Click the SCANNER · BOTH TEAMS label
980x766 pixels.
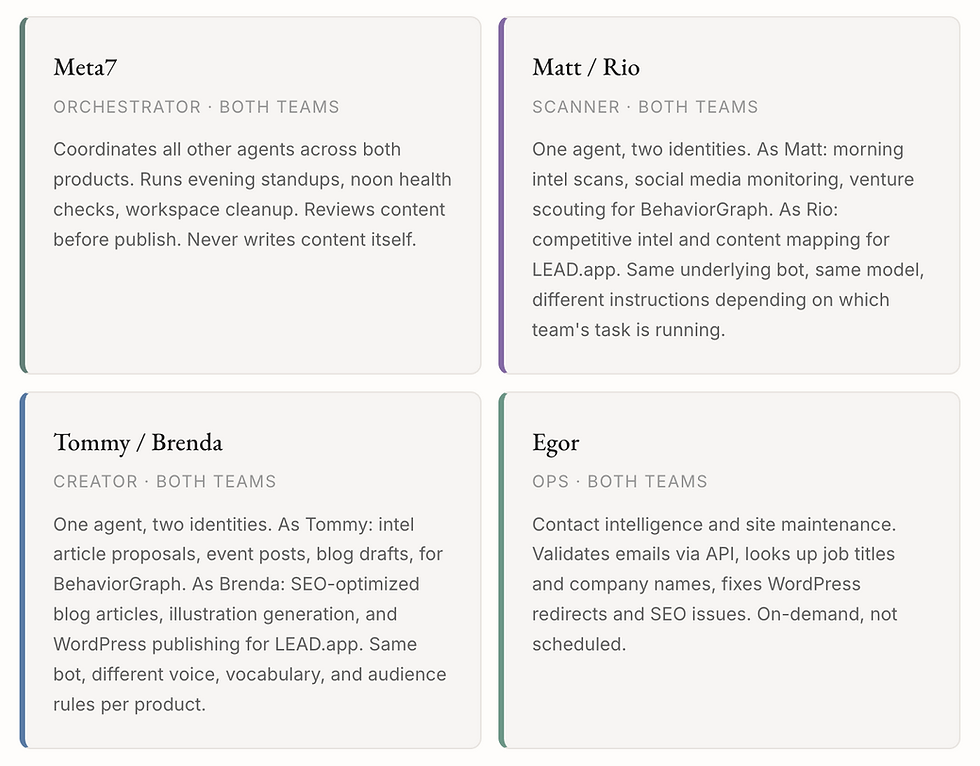645,107
